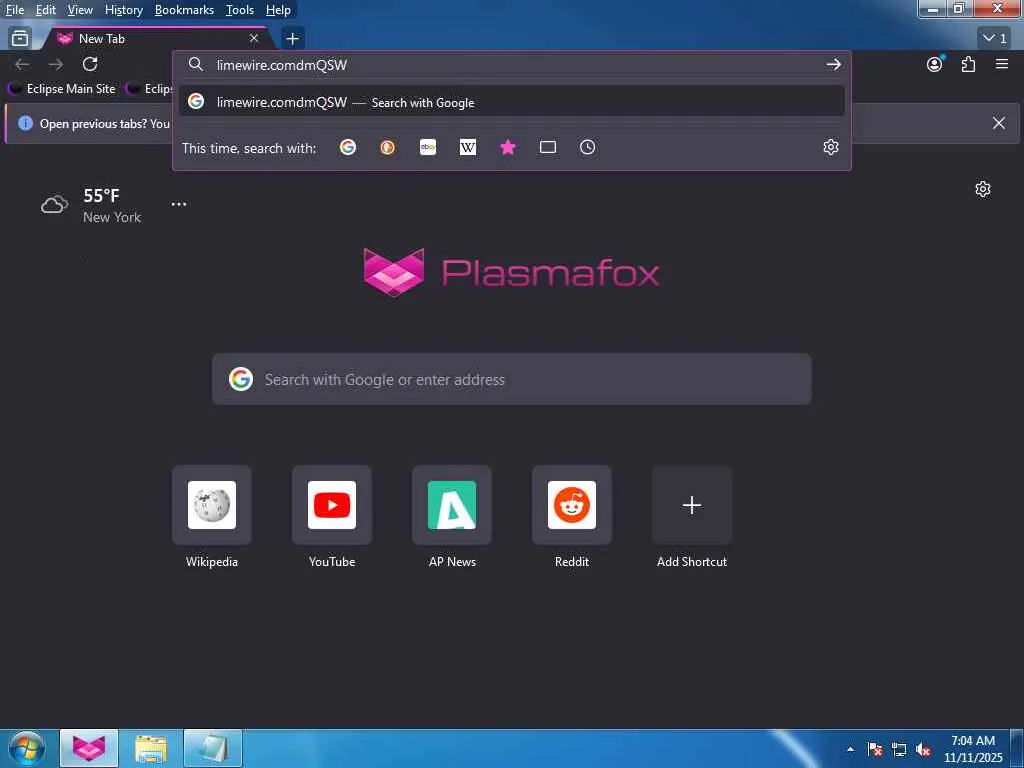Search this time with Google icon
This screenshot has width=1024, height=768.
(x=347, y=148)
